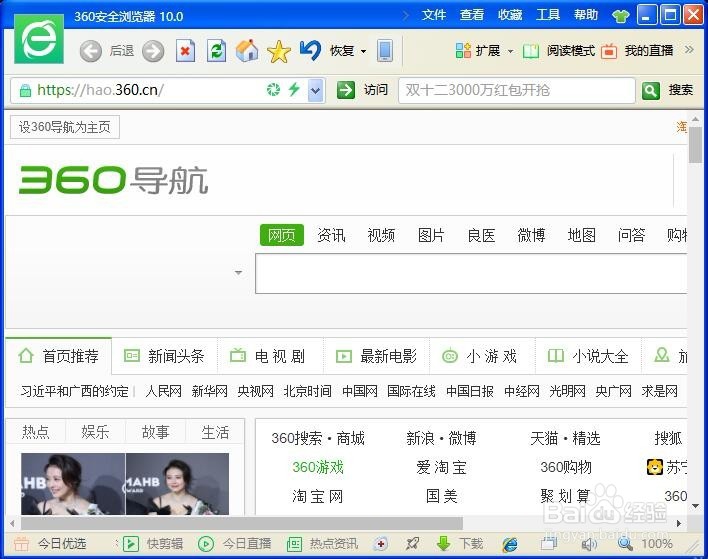Stop loading with the red X icon
This screenshot has width=708, height=559.
(185, 51)
